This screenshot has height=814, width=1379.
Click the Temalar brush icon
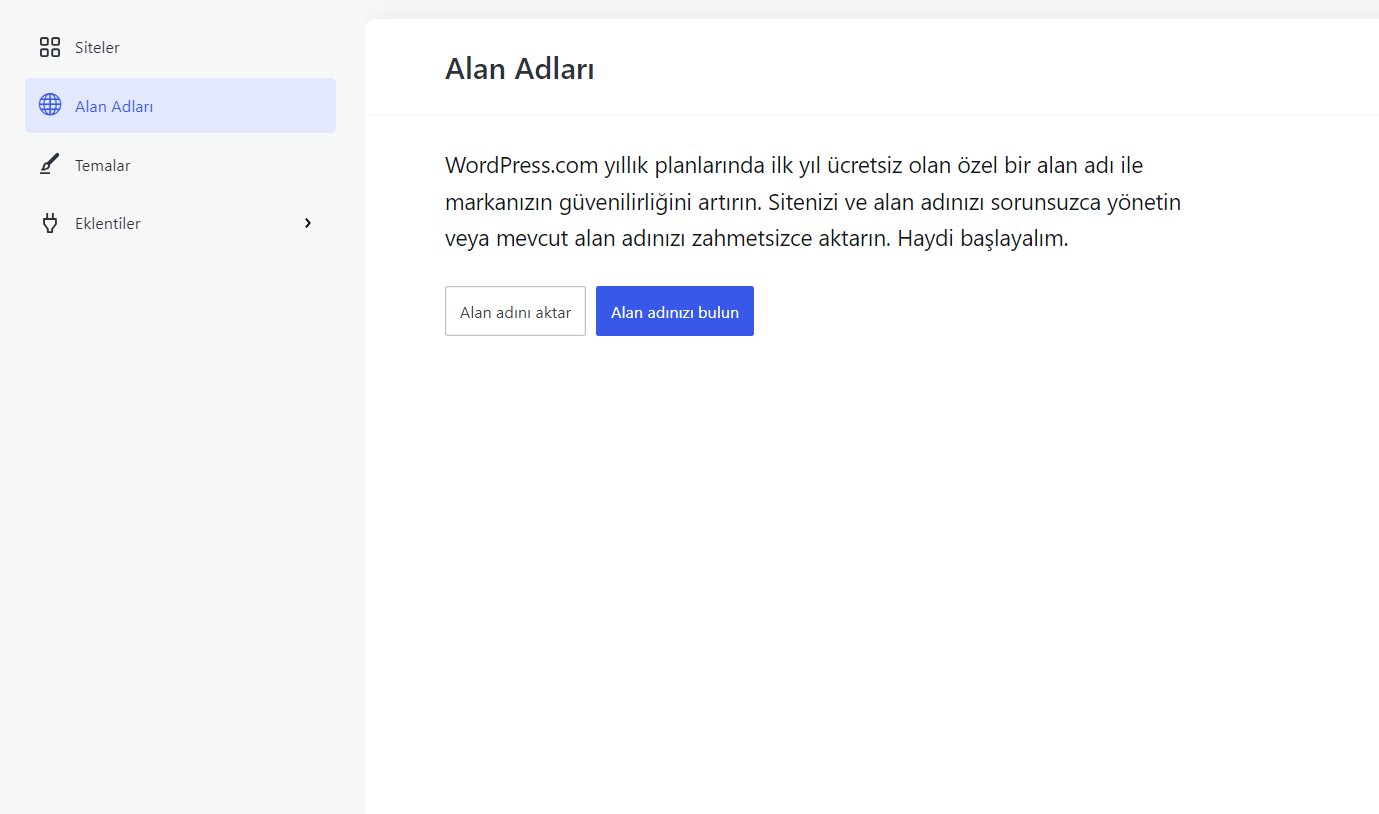tap(50, 165)
